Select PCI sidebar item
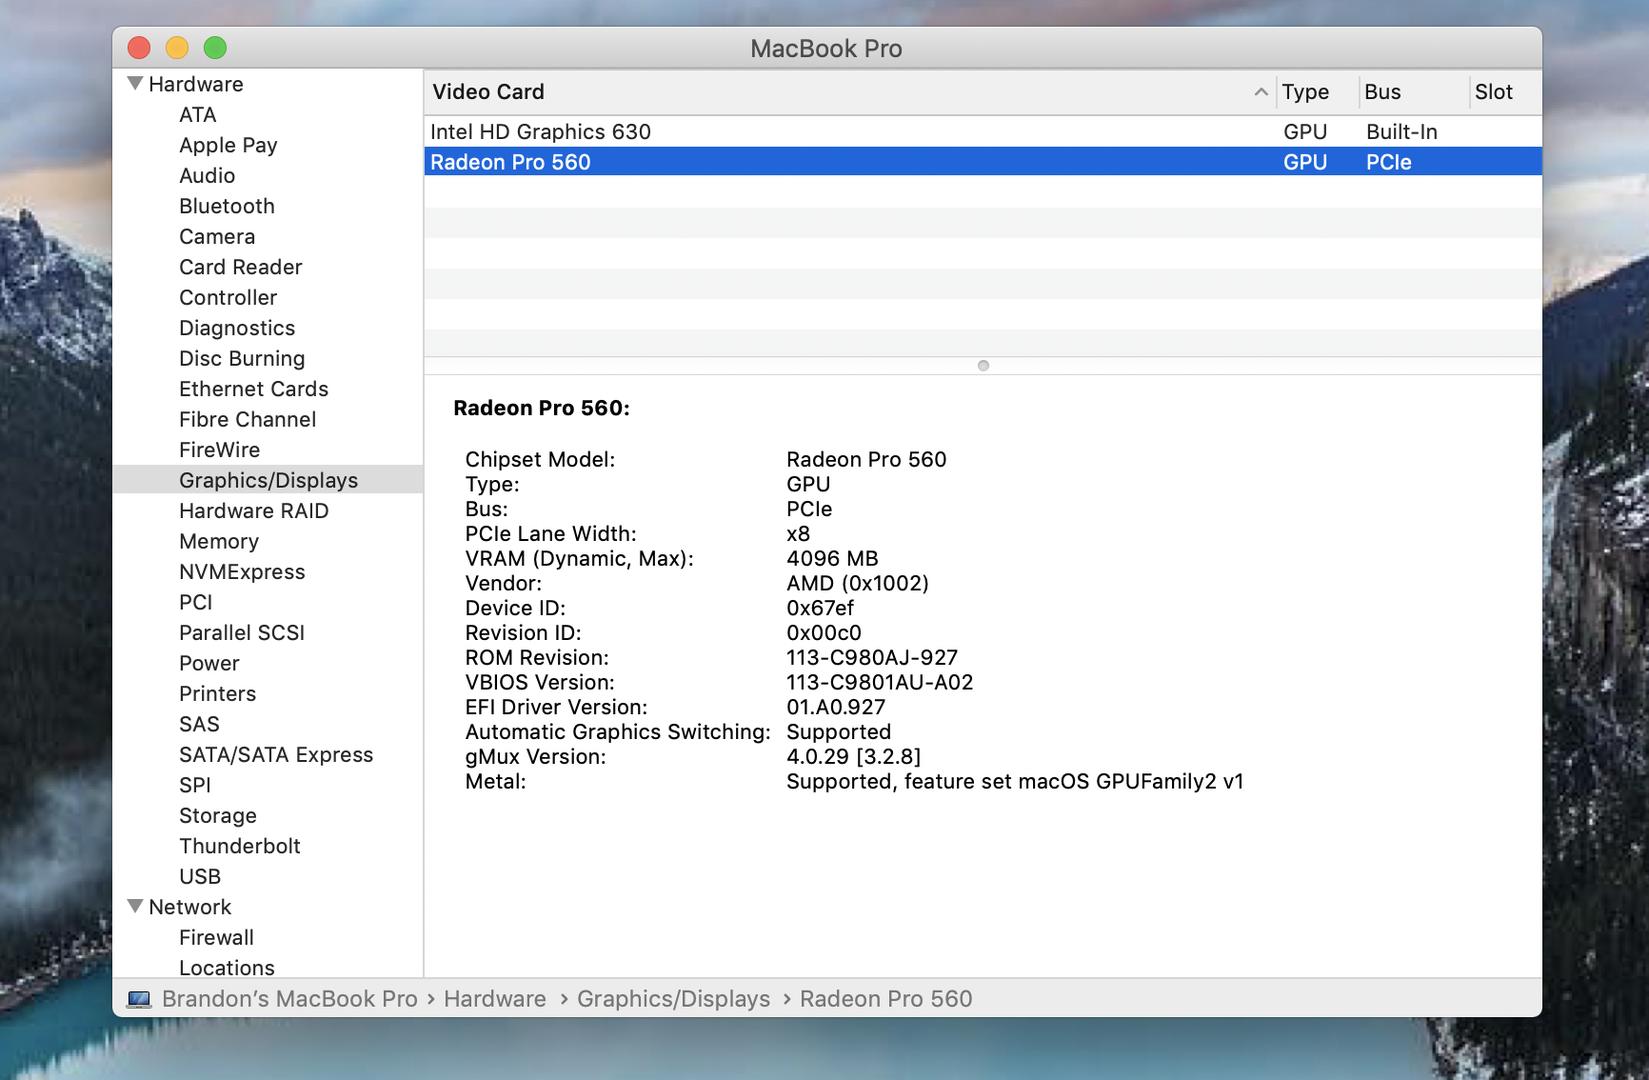Viewport: 1649px width, 1080px height. pyautogui.click(x=195, y=603)
